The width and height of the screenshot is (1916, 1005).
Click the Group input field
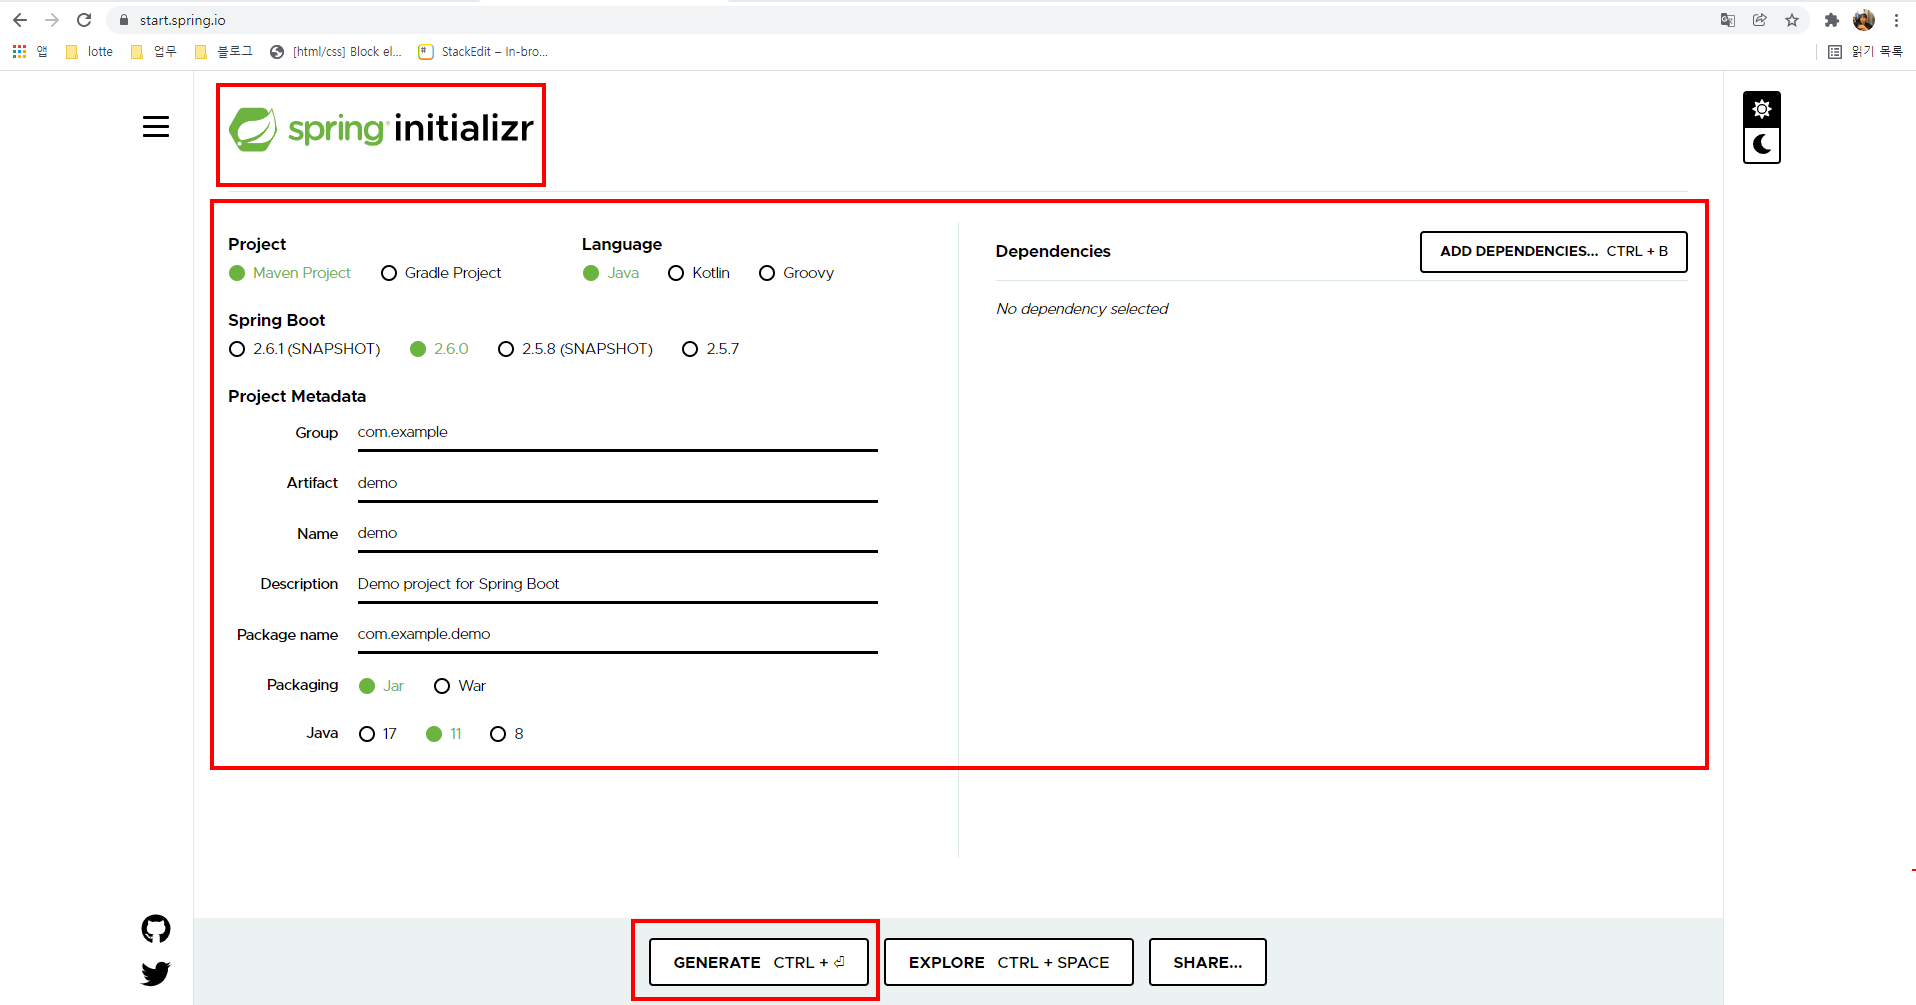click(x=618, y=433)
